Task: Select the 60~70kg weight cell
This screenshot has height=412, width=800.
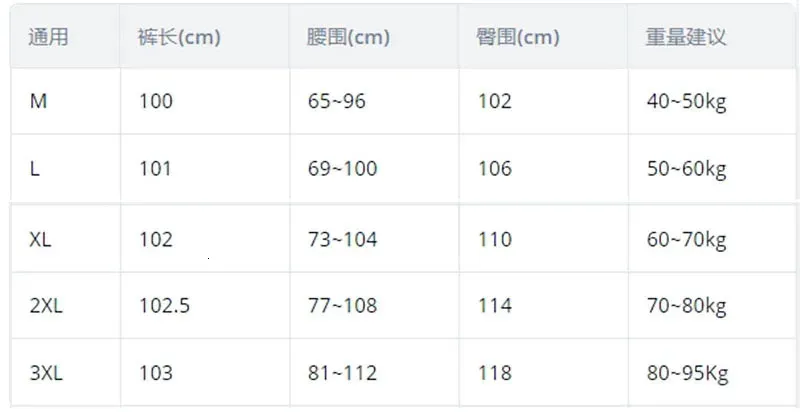Action: [686, 240]
